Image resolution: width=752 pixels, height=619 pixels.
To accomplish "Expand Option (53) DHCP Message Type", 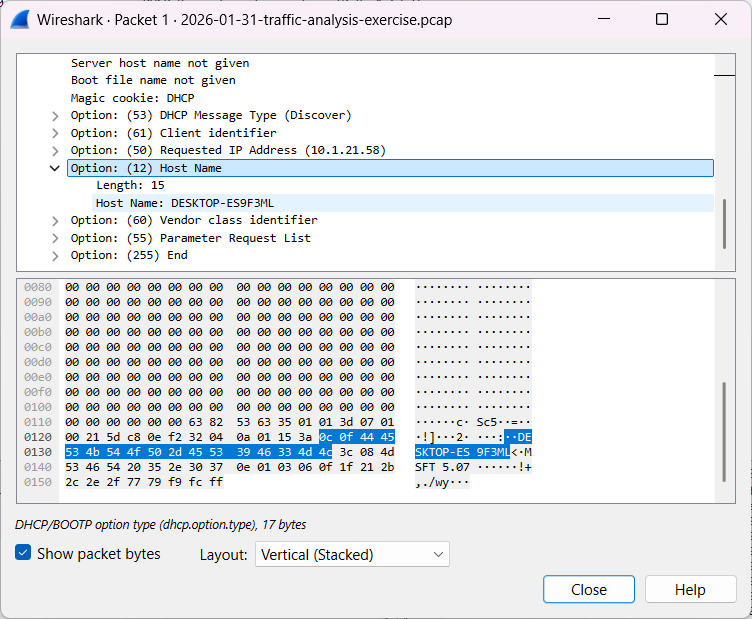I will pos(55,116).
